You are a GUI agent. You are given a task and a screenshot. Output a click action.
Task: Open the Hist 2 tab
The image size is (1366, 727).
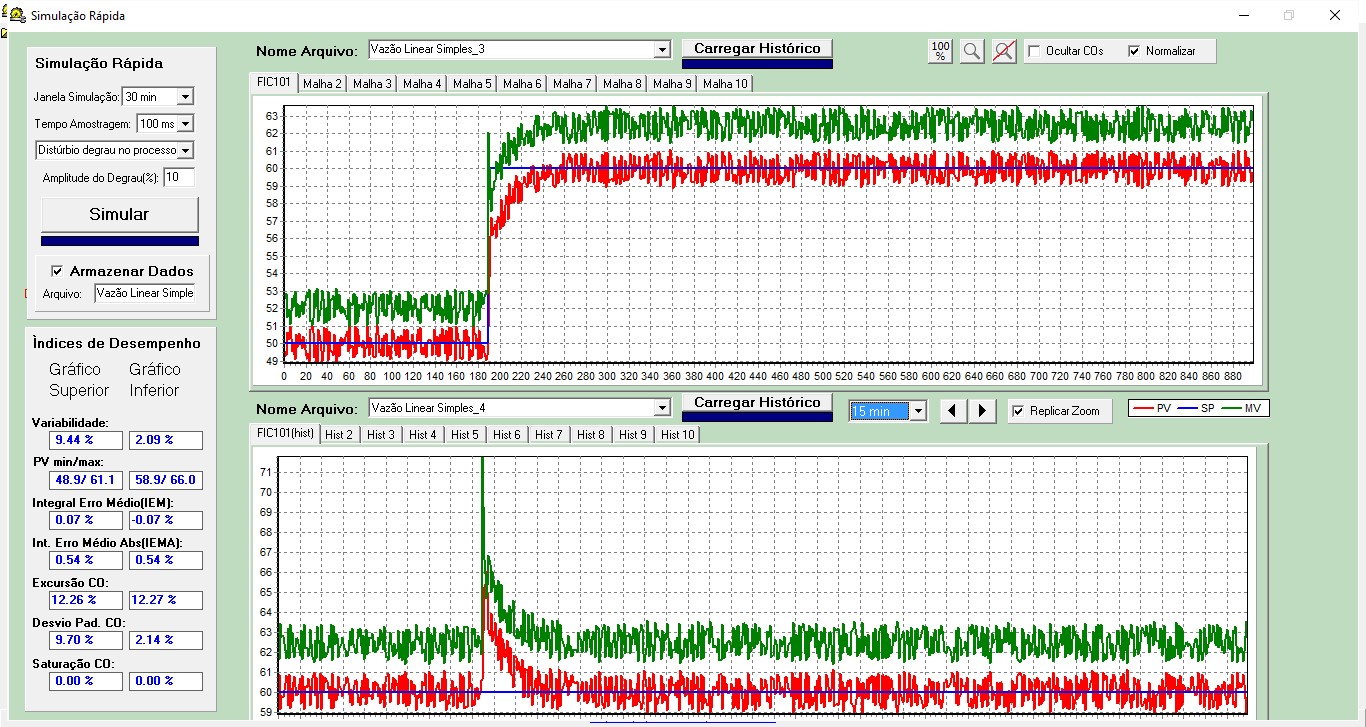(339, 434)
